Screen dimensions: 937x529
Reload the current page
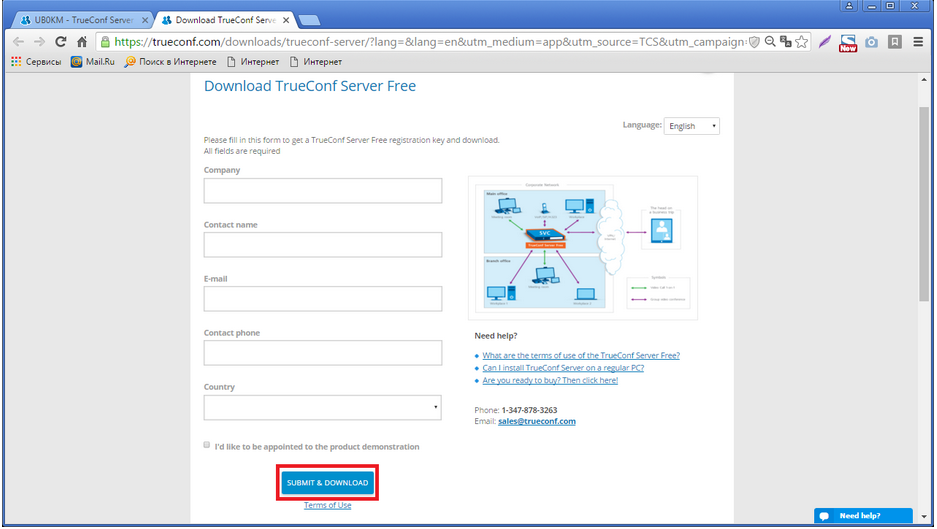[x=60, y=42]
